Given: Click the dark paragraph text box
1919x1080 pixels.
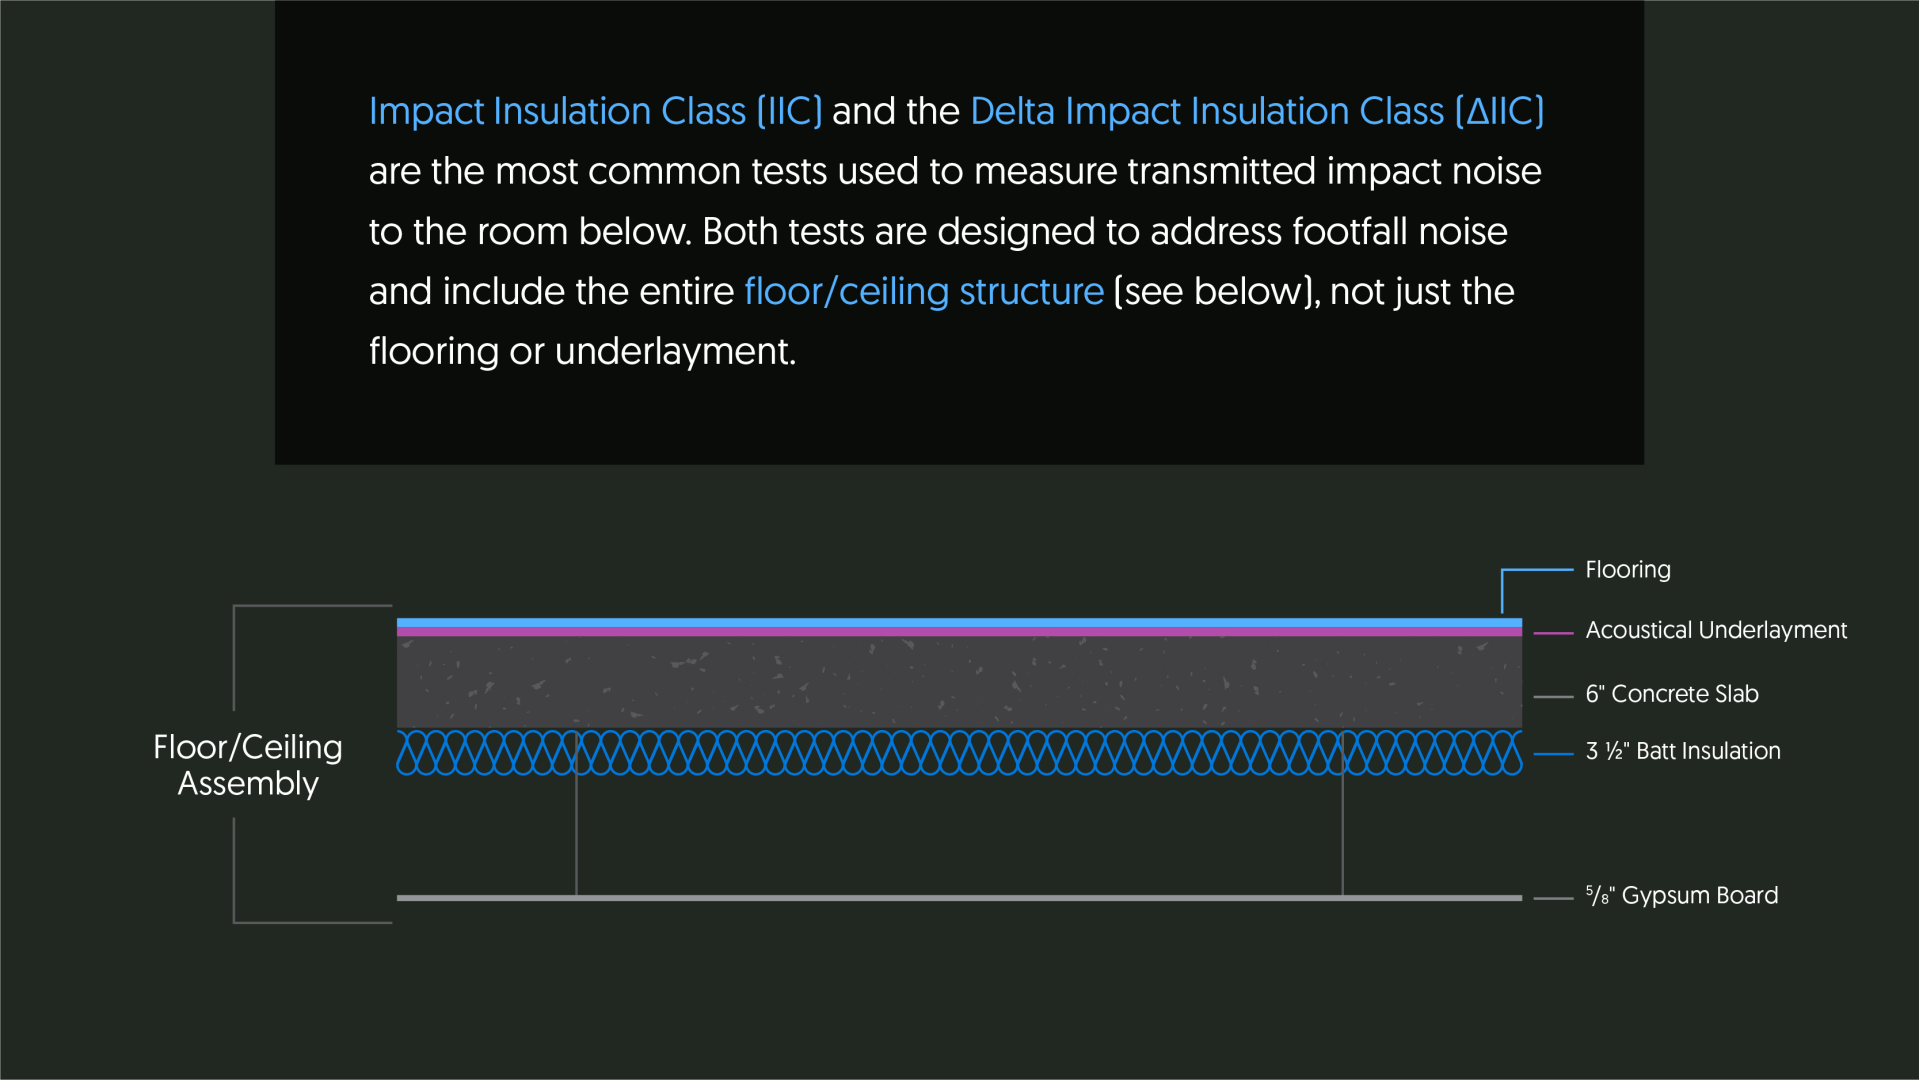Looking at the screenshot, I should click(959, 232).
